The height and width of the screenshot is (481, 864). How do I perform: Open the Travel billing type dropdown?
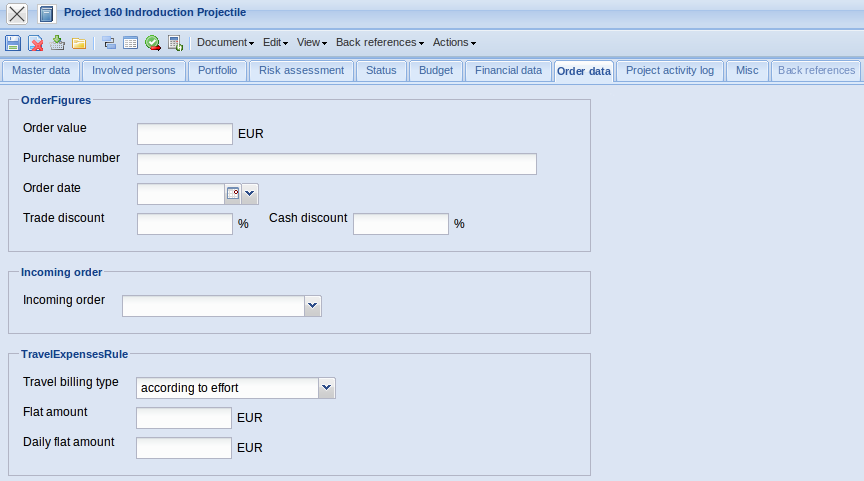pyautogui.click(x=326, y=388)
